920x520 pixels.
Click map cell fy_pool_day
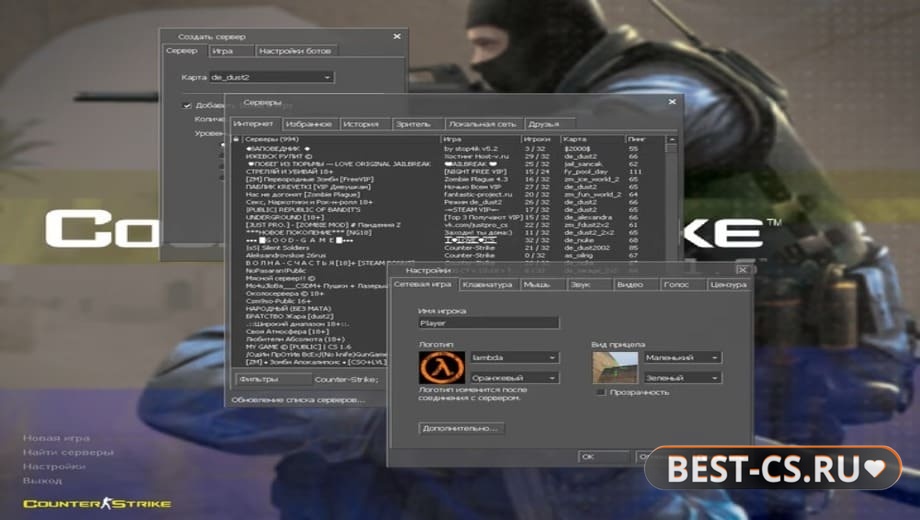pos(586,171)
